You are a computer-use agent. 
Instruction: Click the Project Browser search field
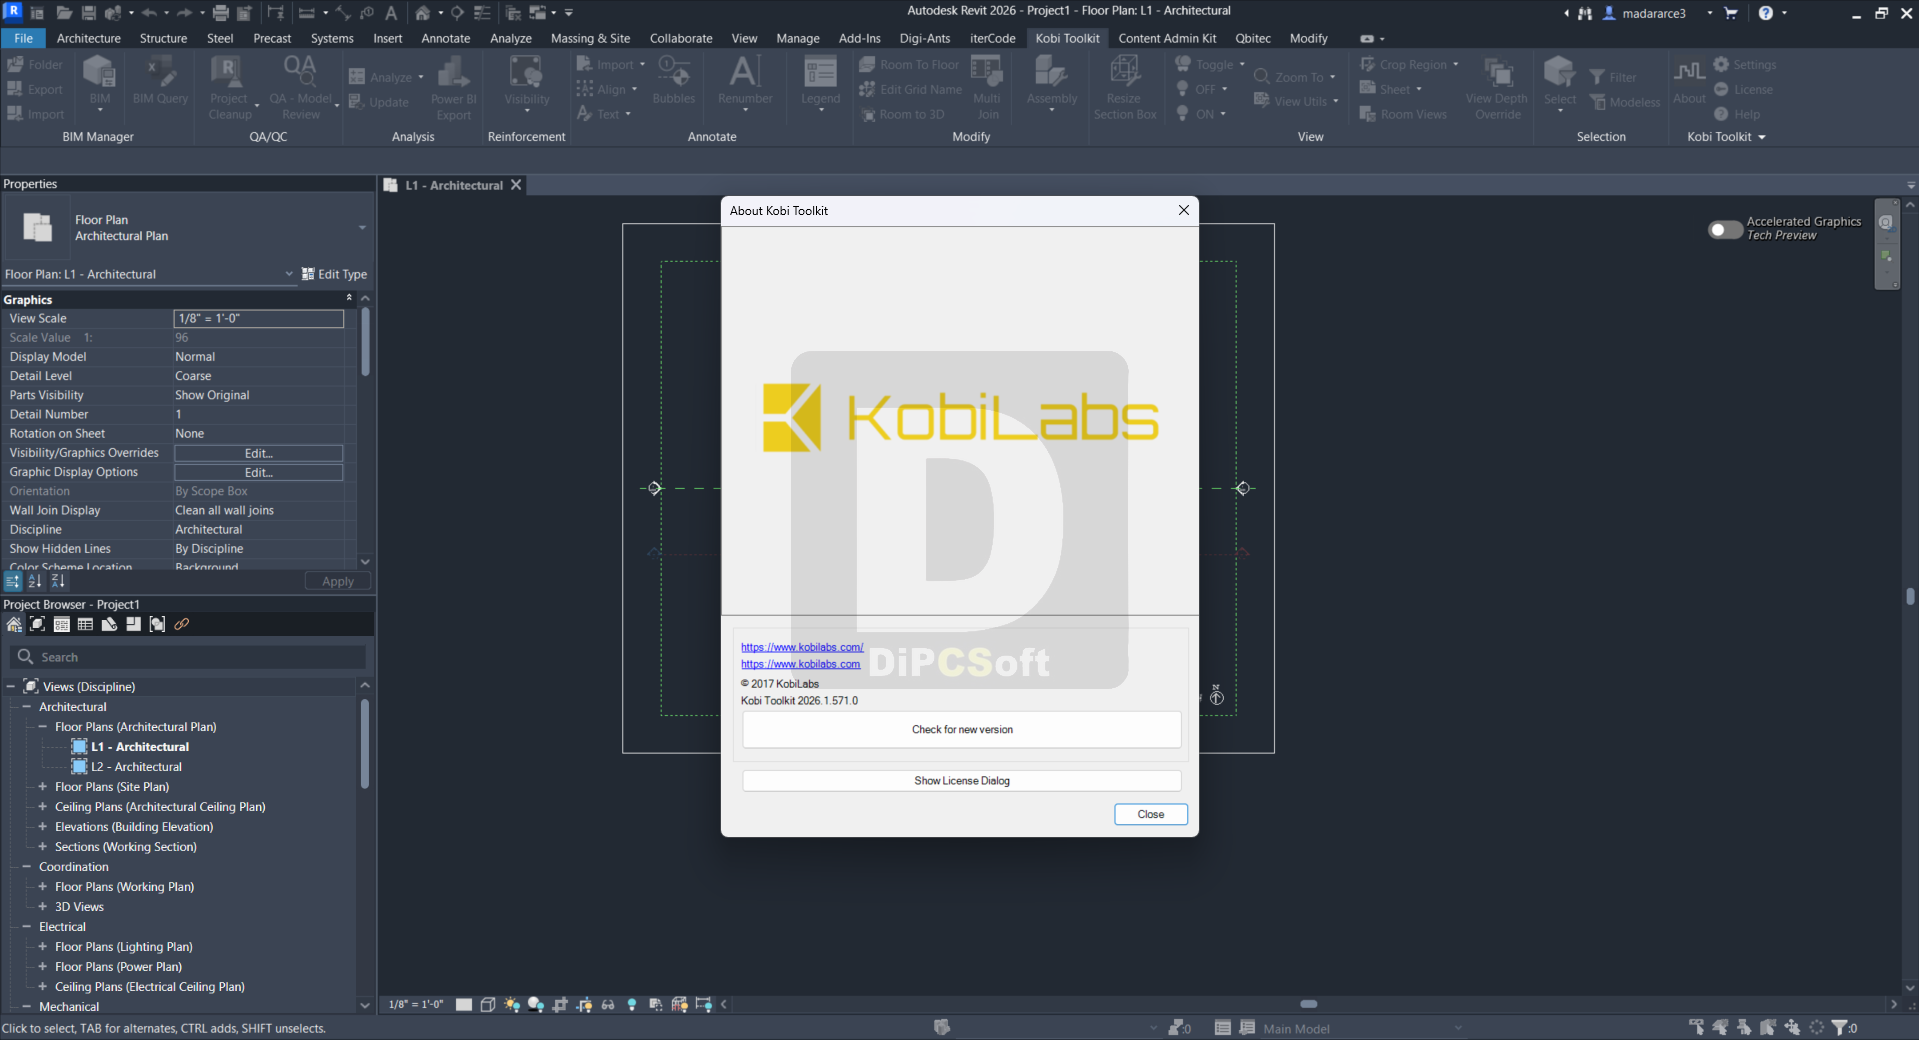click(x=188, y=657)
